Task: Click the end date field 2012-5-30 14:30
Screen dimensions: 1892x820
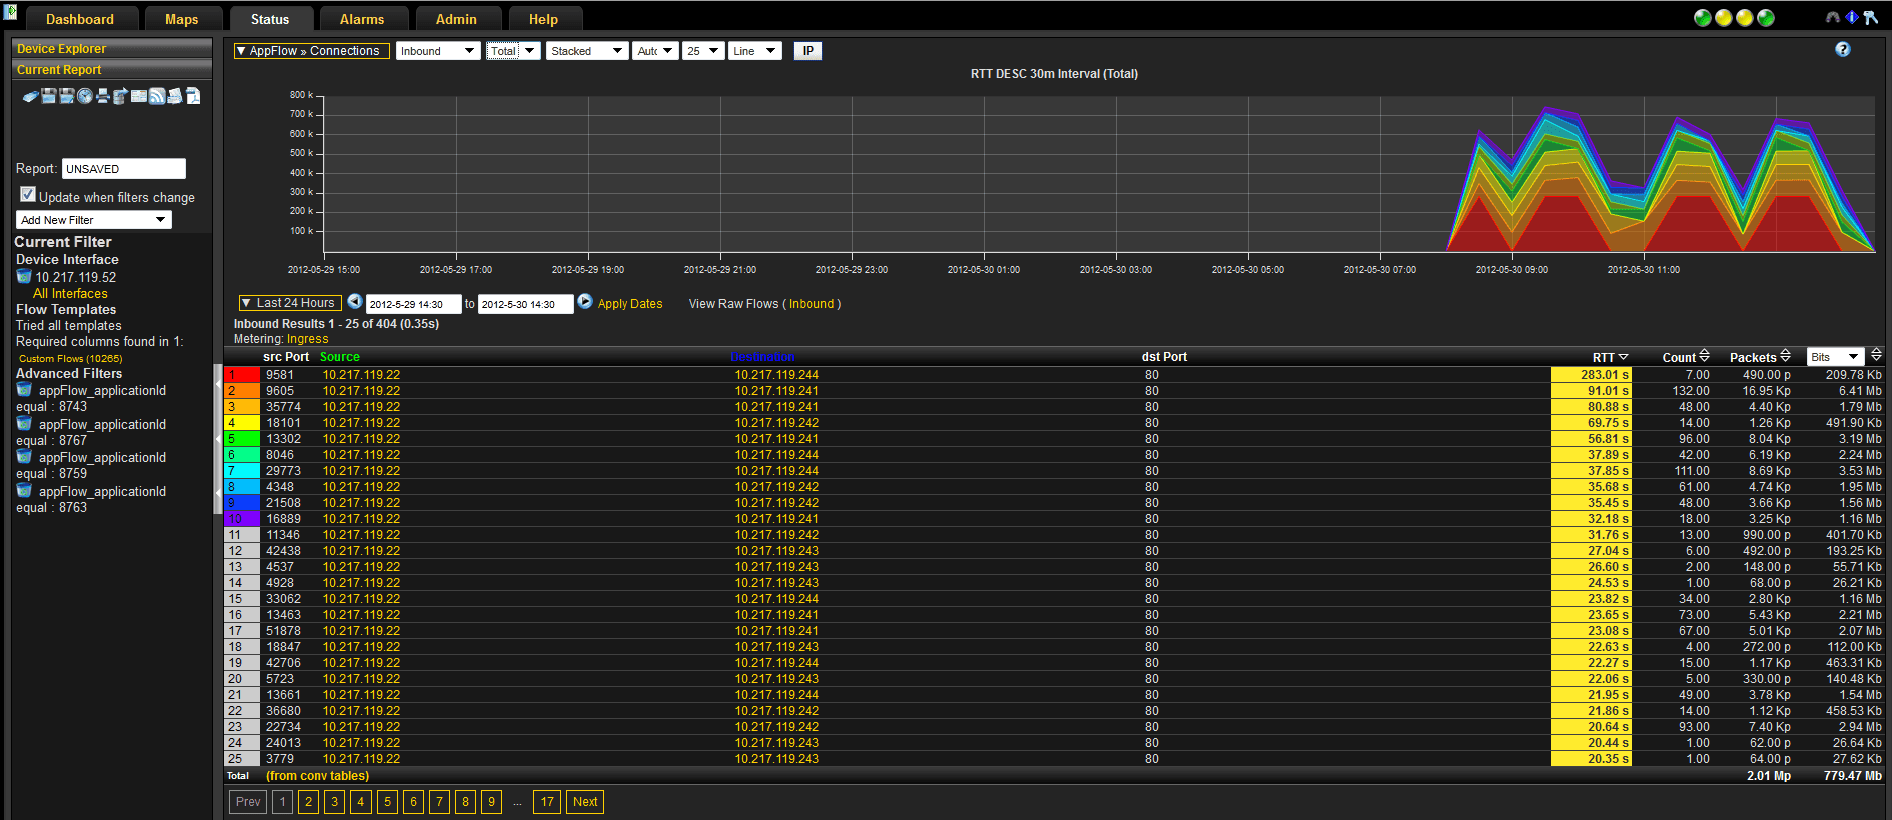Action: point(526,304)
